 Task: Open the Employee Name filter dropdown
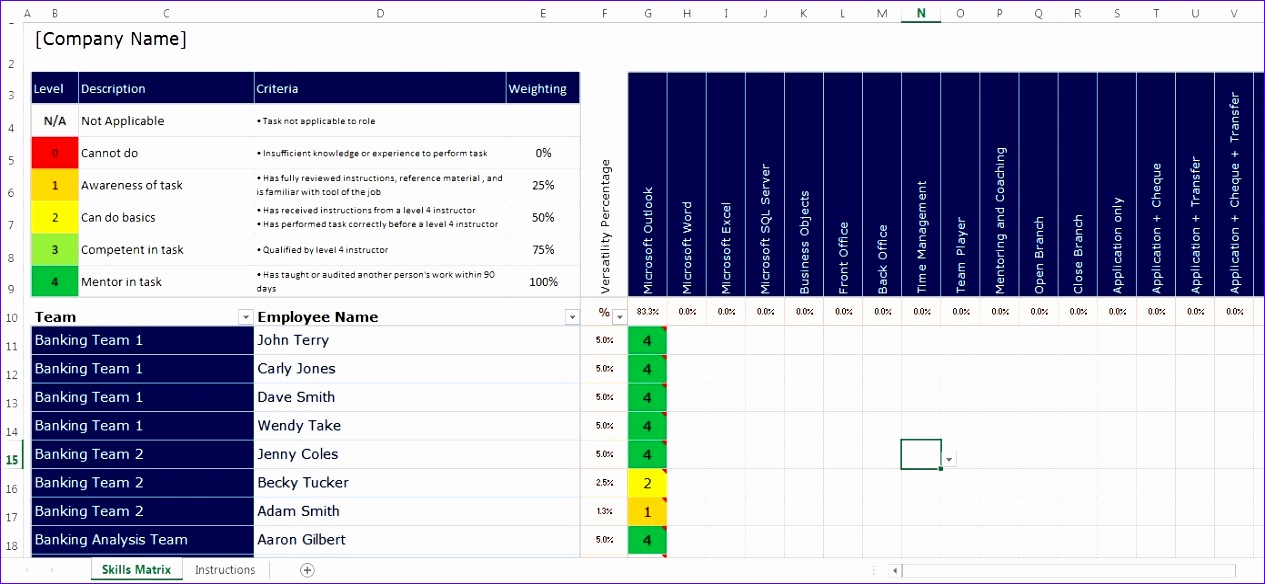572,316
